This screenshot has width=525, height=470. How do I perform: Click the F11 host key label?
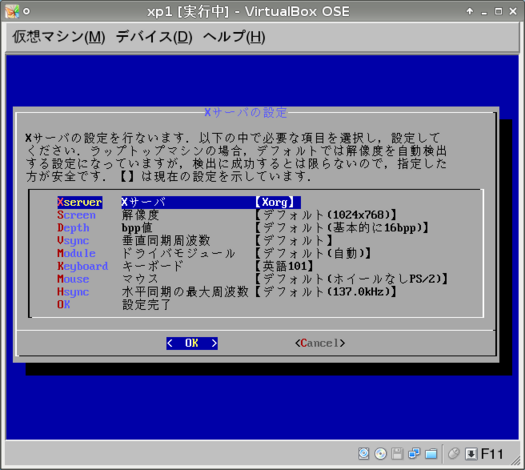[x=492, y=454]
